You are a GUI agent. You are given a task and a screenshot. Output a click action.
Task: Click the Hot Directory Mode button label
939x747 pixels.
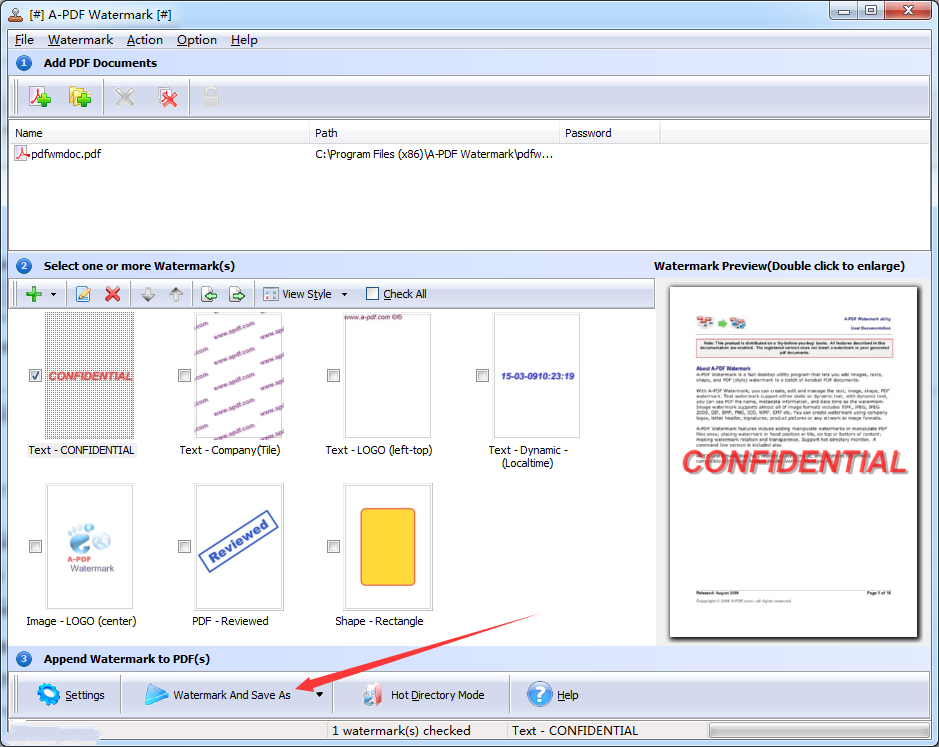click(438, 695)
